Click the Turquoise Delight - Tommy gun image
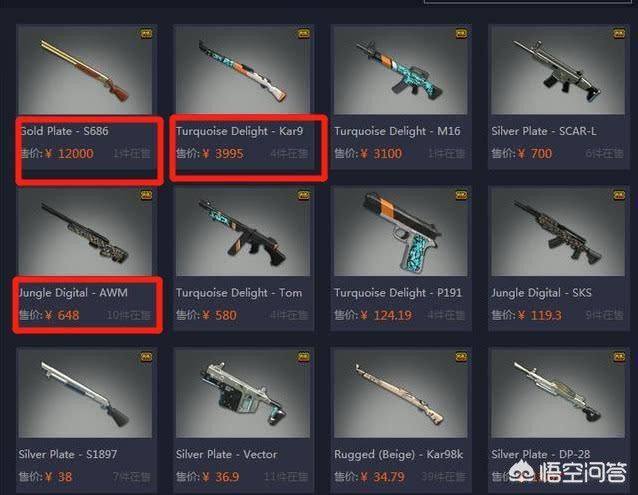 [243, 232]
